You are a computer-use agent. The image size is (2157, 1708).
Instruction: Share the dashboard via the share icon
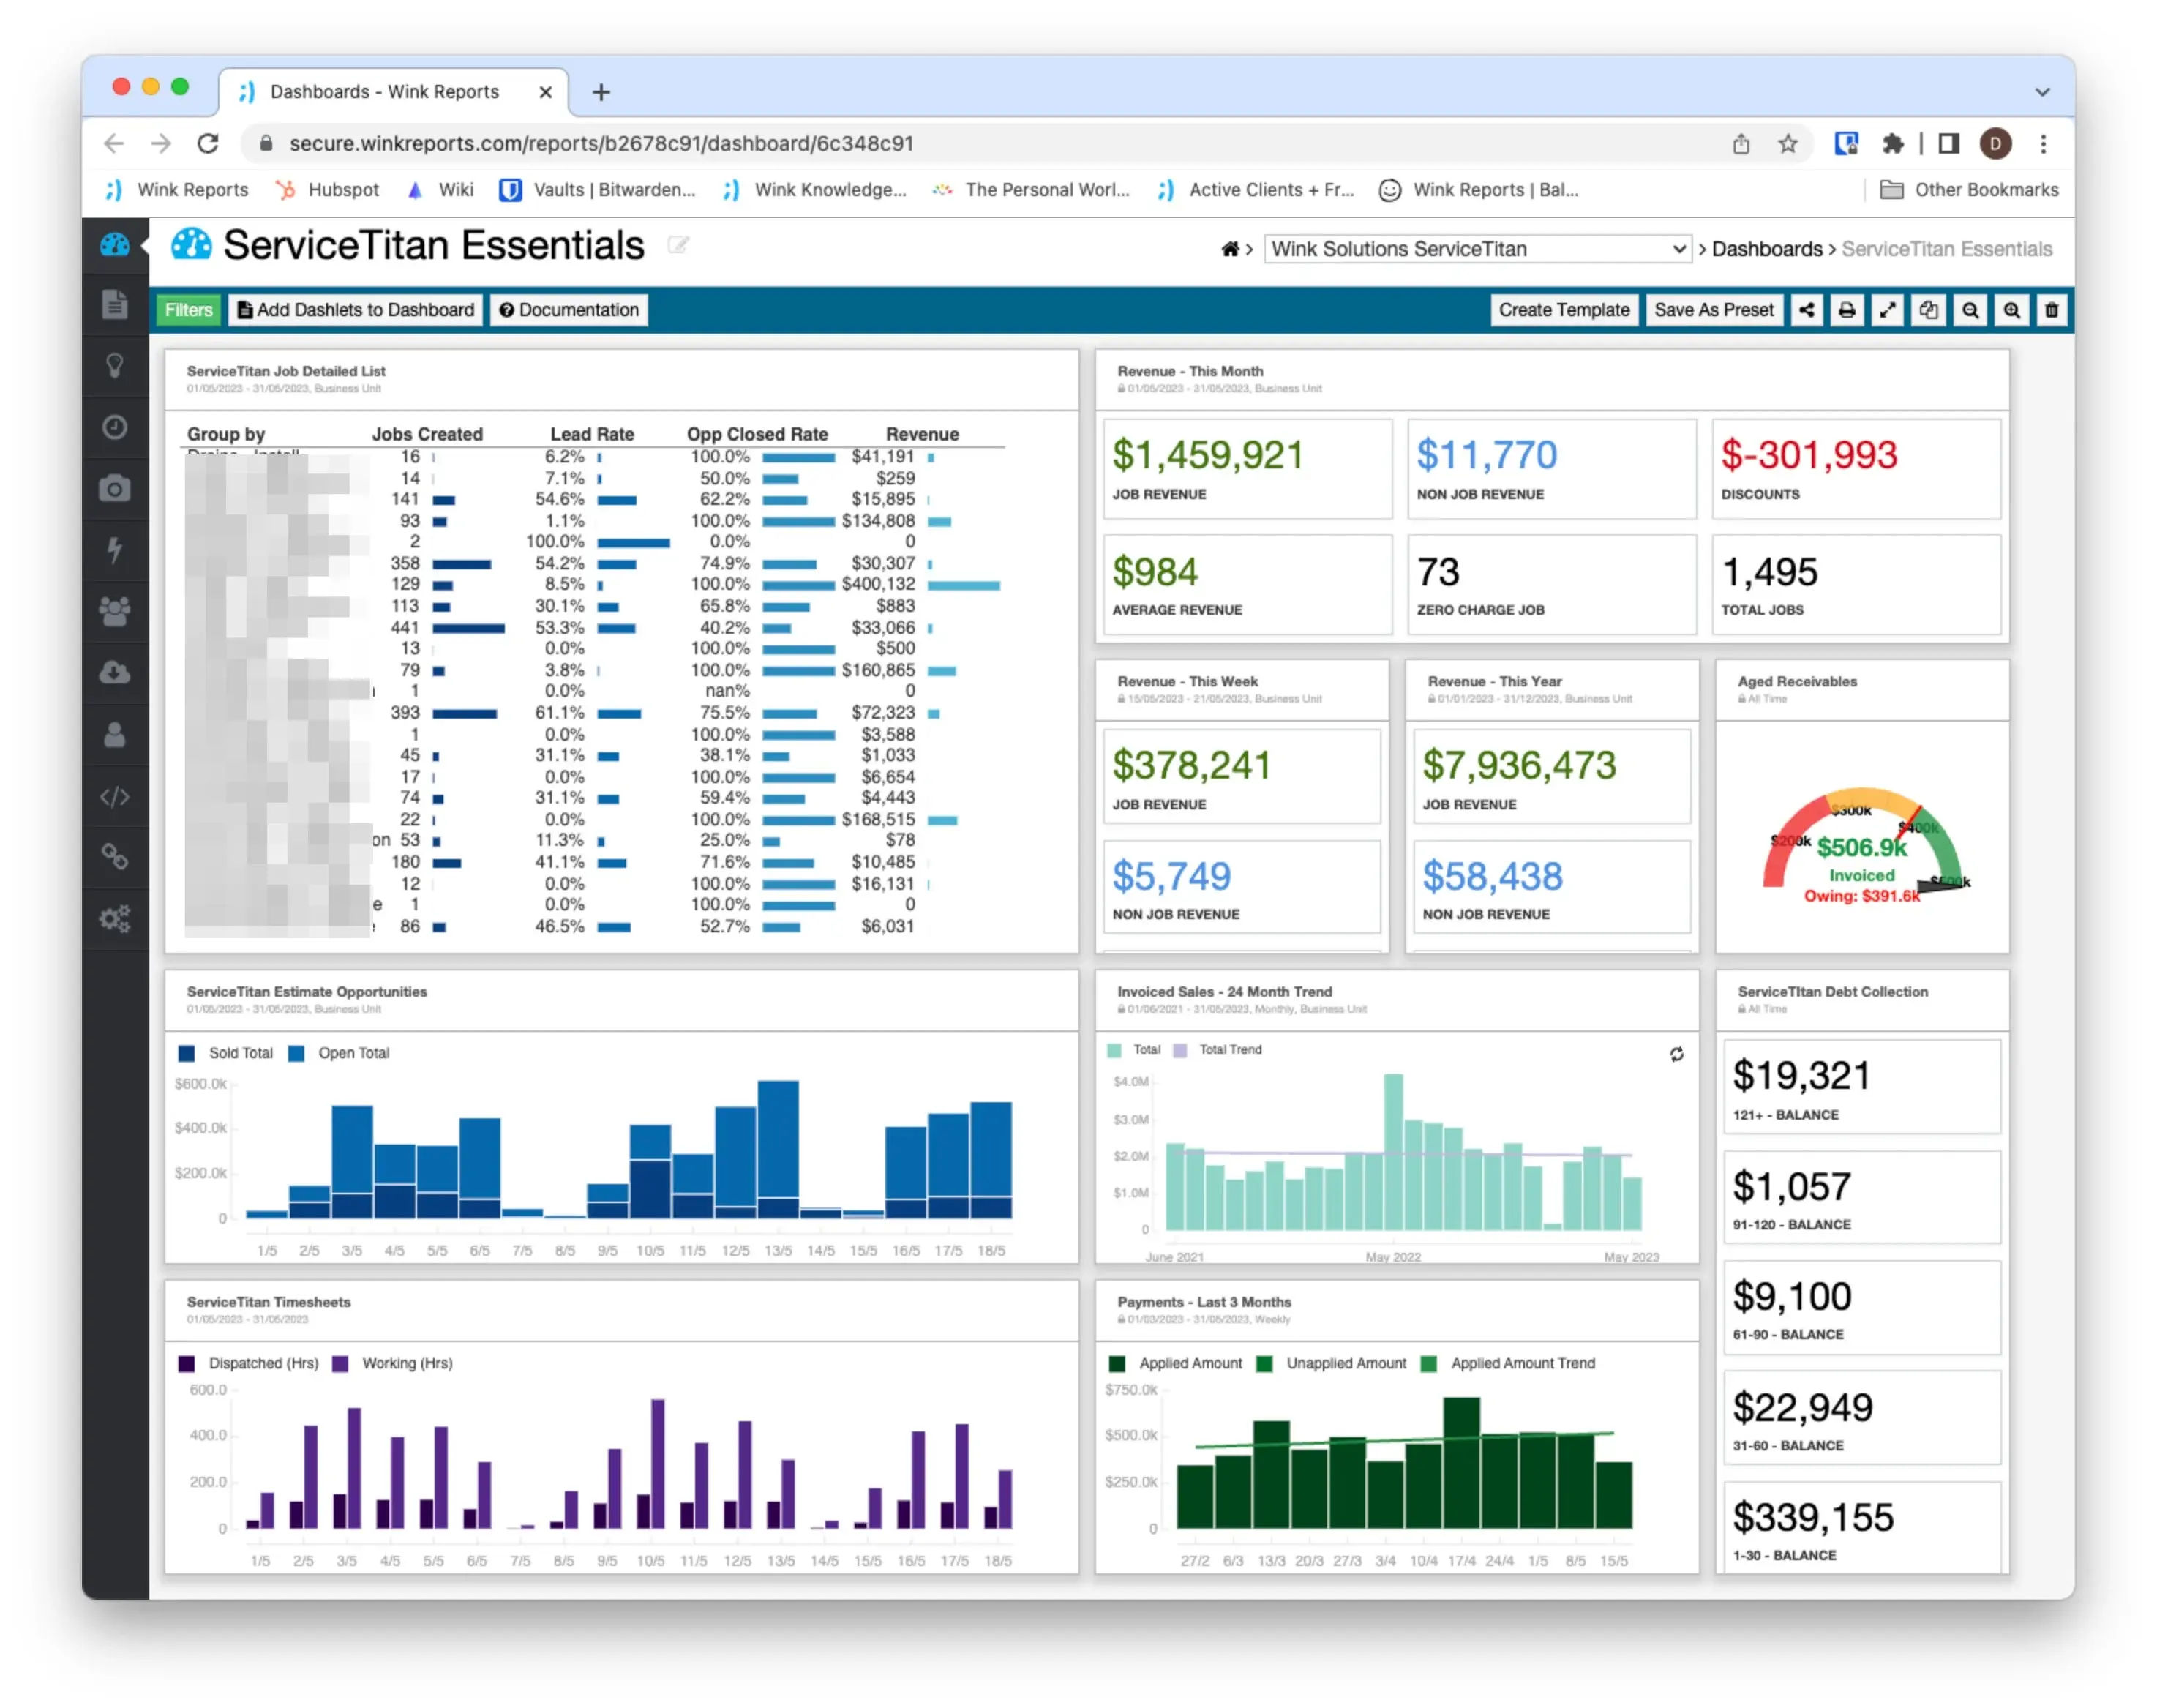point(1807,310)
